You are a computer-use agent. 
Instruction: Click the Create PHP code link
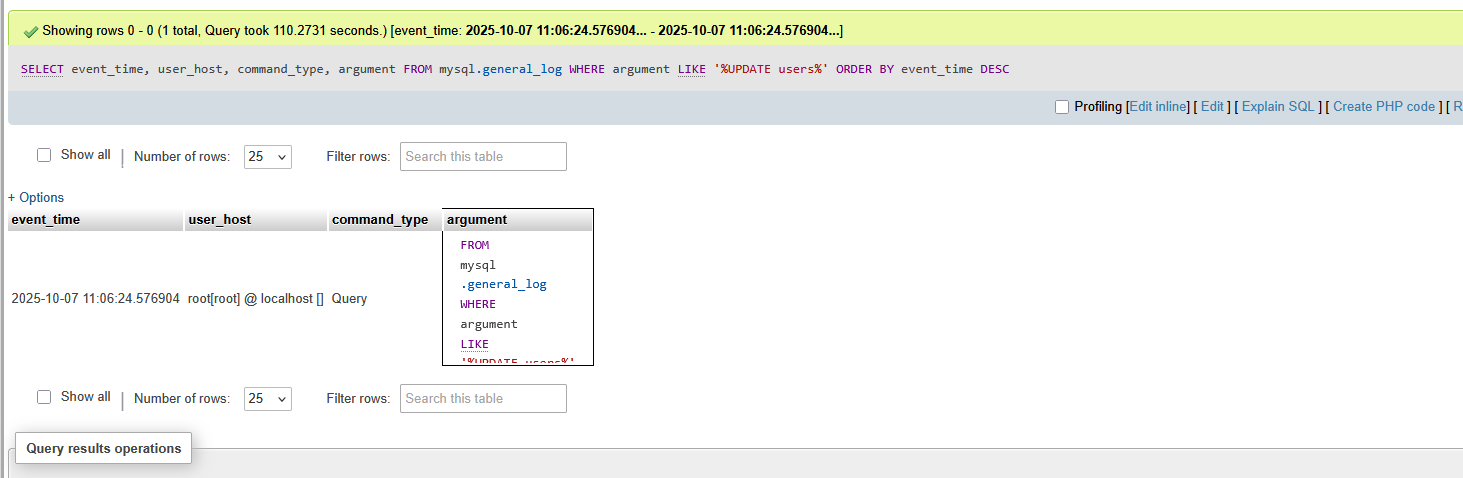point(1383,107)
